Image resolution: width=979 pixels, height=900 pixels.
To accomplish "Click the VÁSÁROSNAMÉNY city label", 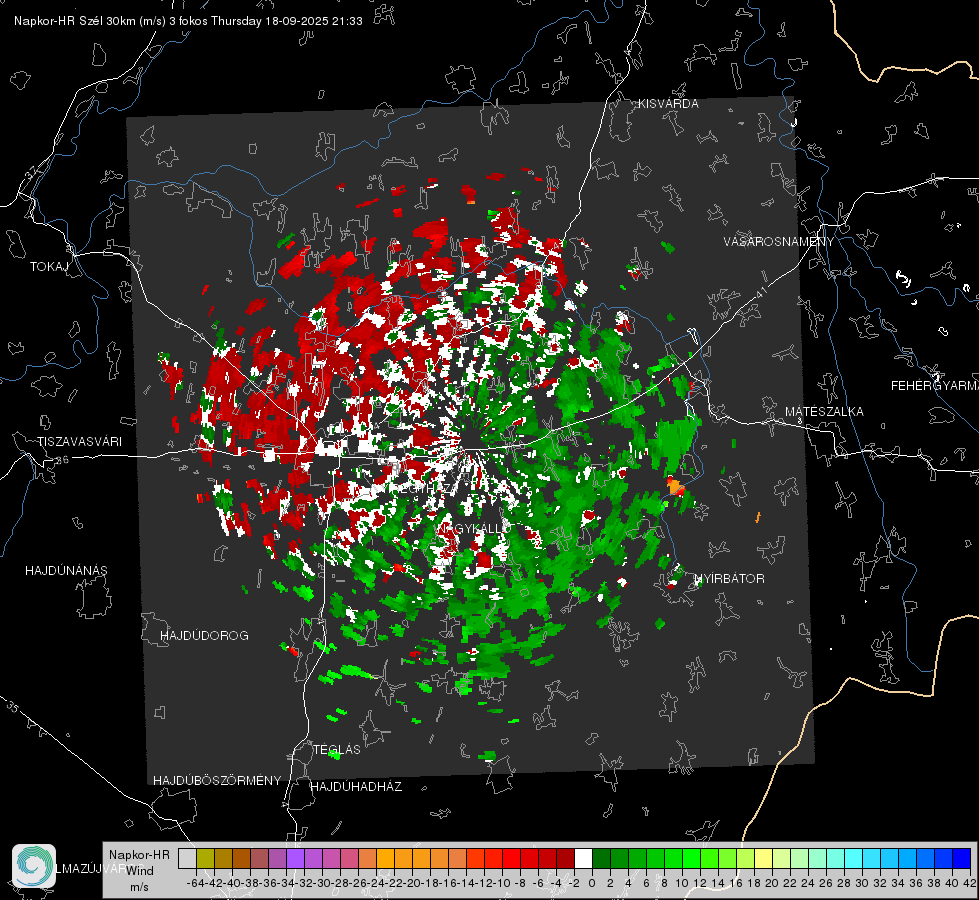I will click(779, 242).
